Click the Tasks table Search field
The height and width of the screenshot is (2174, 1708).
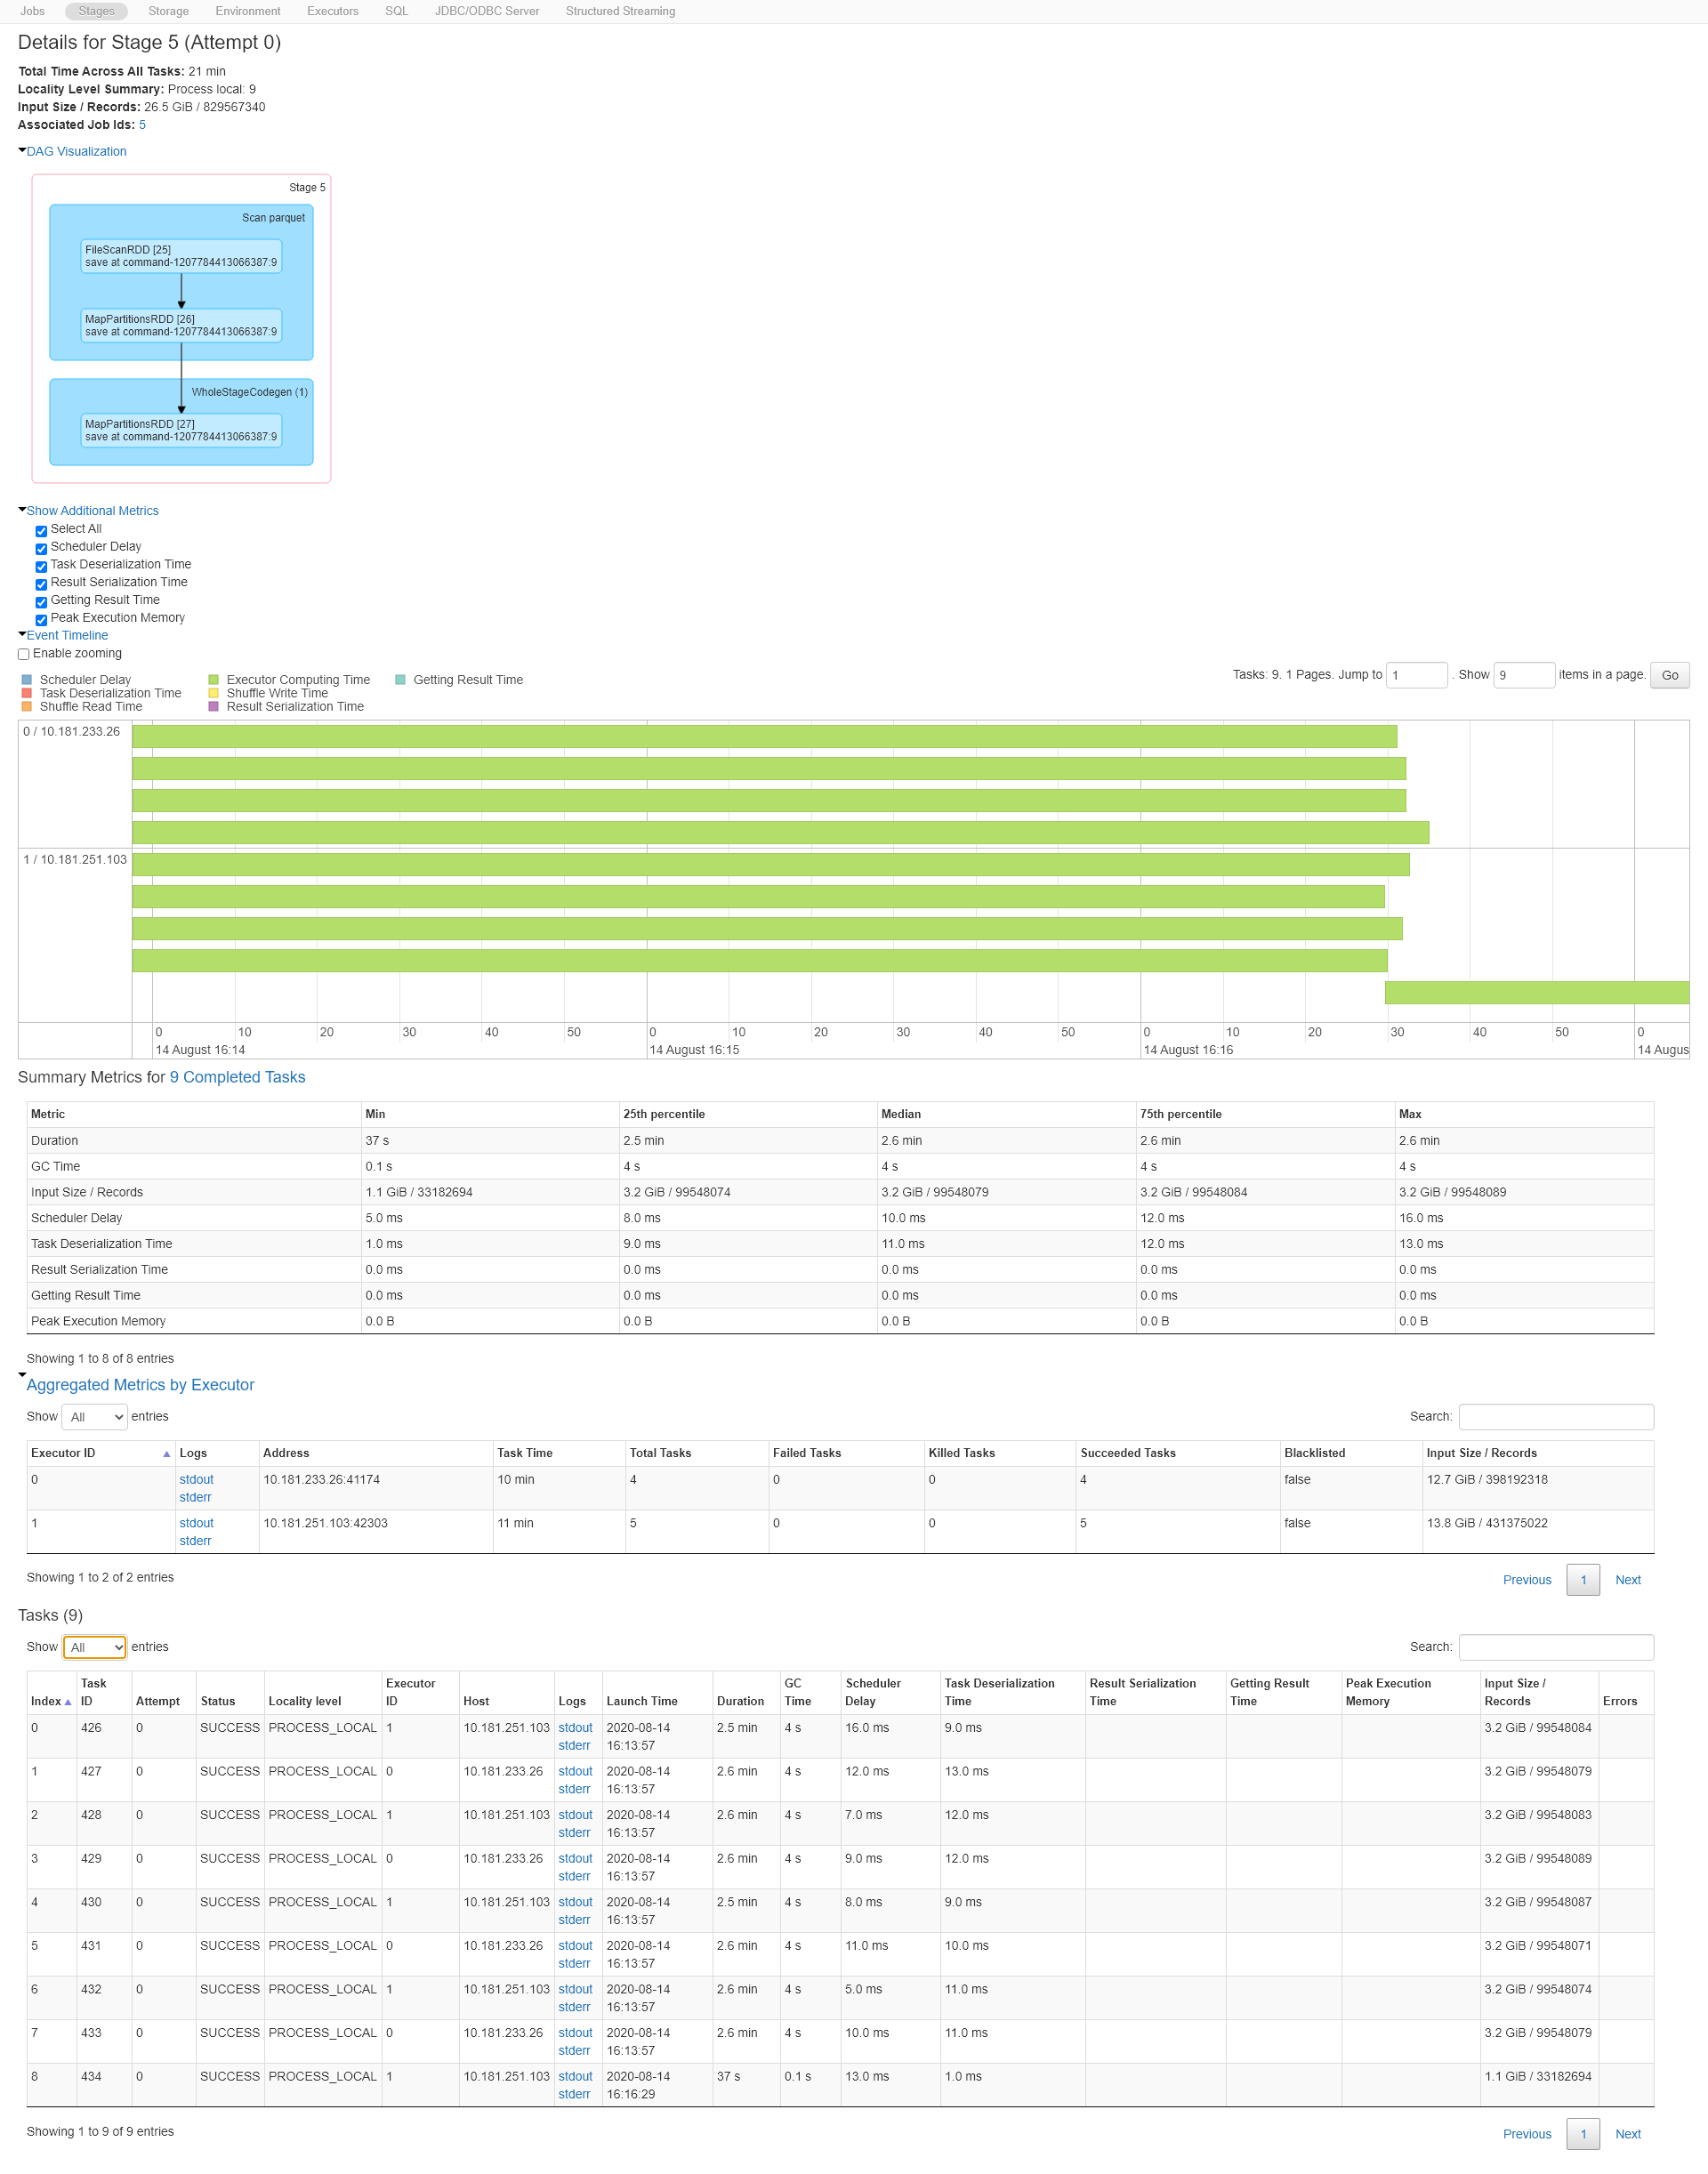click(1556, 1647)
